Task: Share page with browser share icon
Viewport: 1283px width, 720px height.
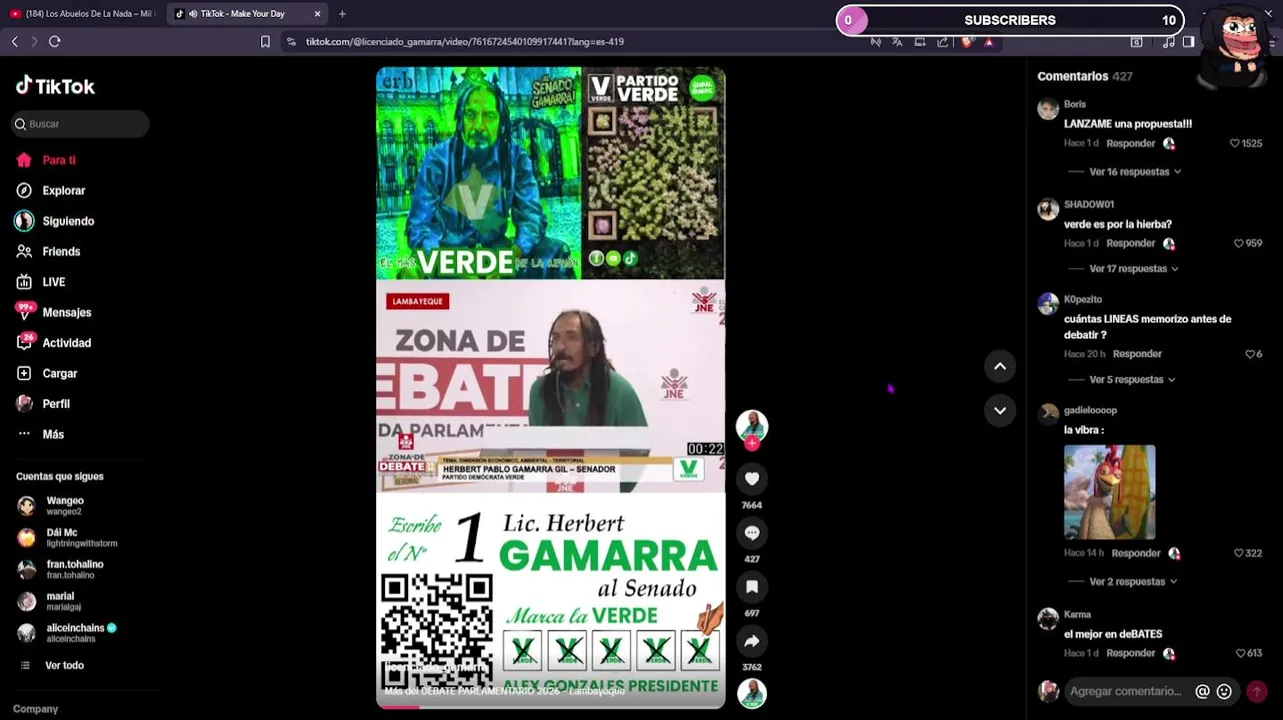Action: tap(942, 42)
